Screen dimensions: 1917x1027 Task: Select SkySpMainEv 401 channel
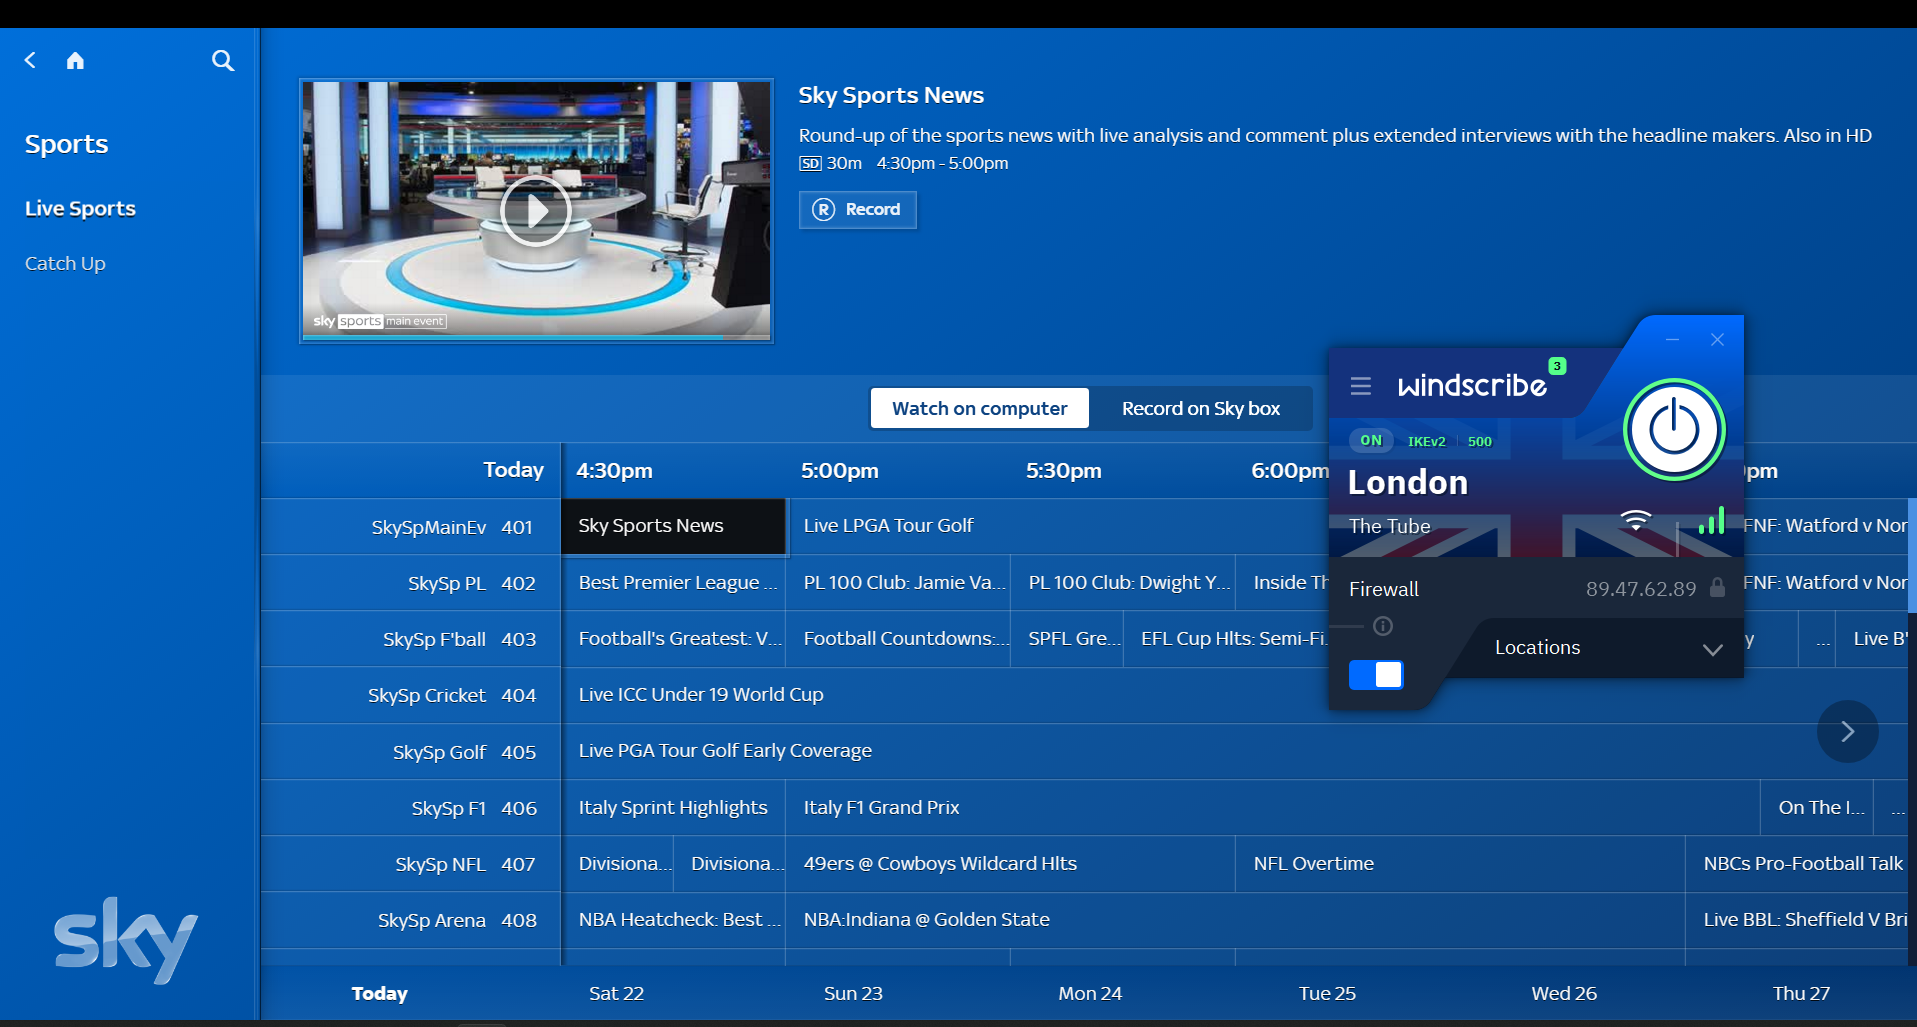pos(411,527)
